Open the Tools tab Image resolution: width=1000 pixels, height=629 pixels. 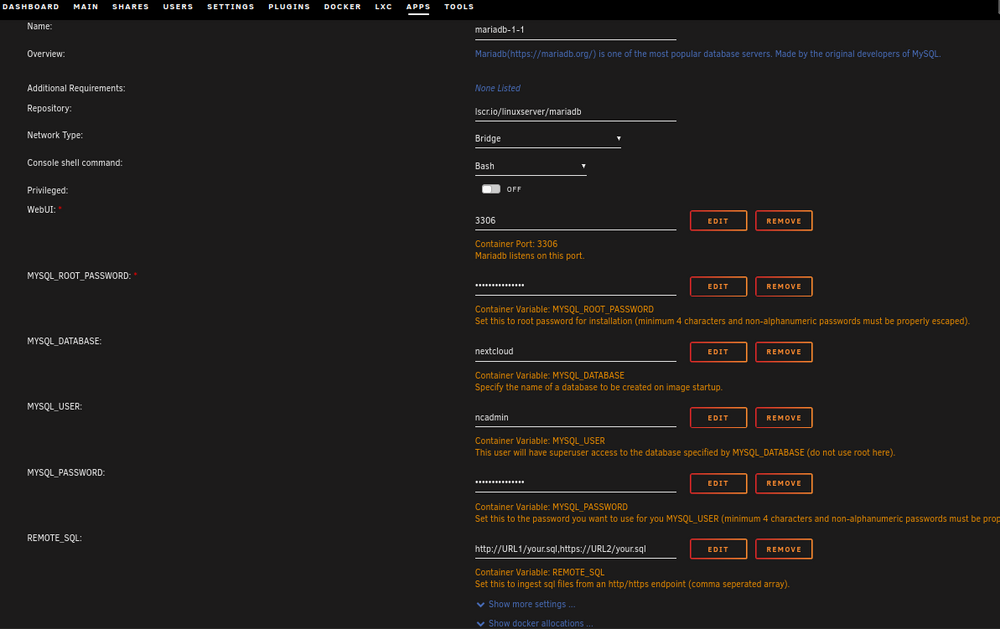coord(459,6)
